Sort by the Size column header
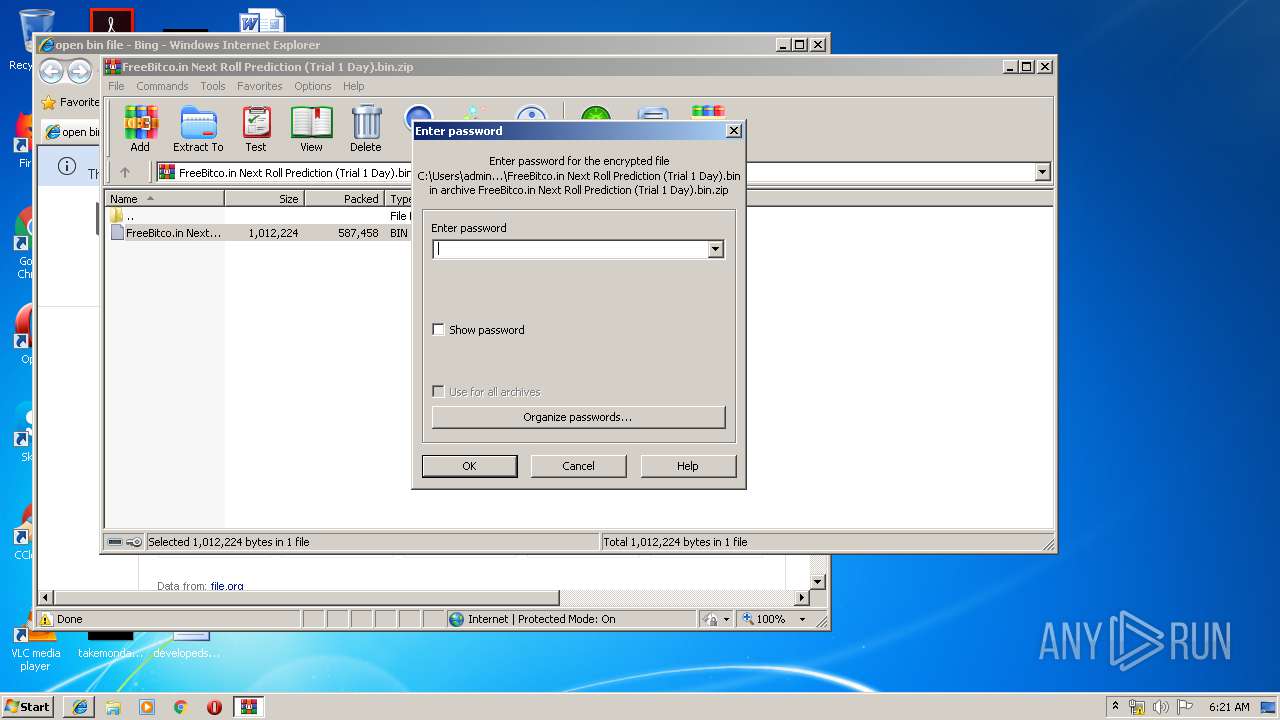The width and height of the screenshot is (1280, 720). [265, 199]
